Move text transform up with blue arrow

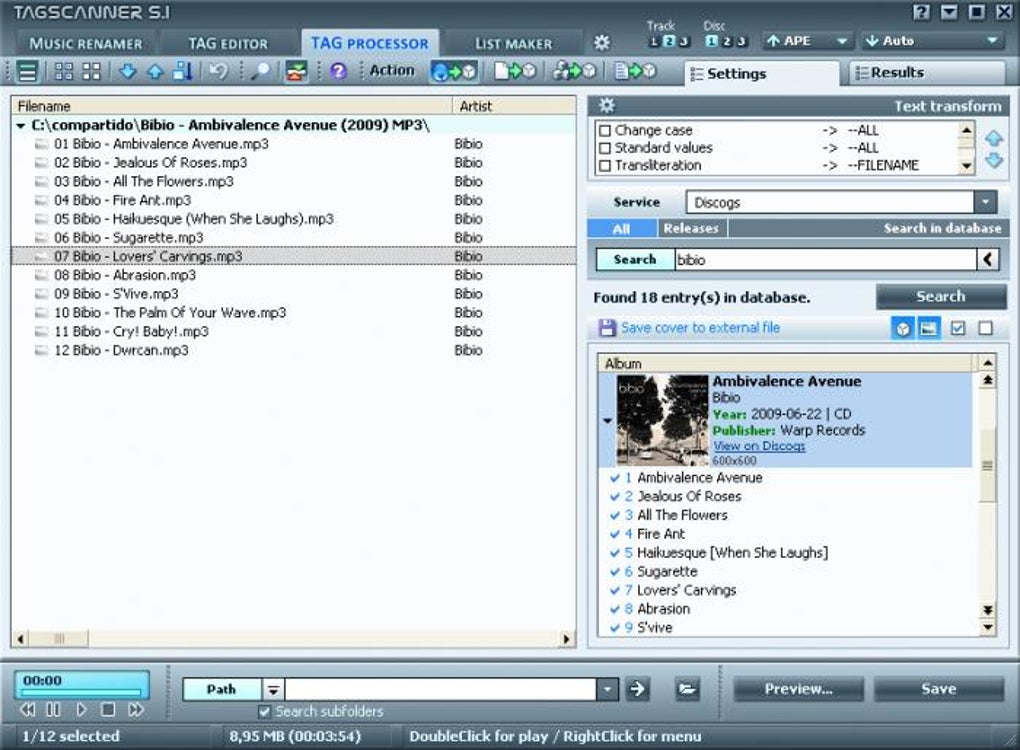click(x=993, y=139)
